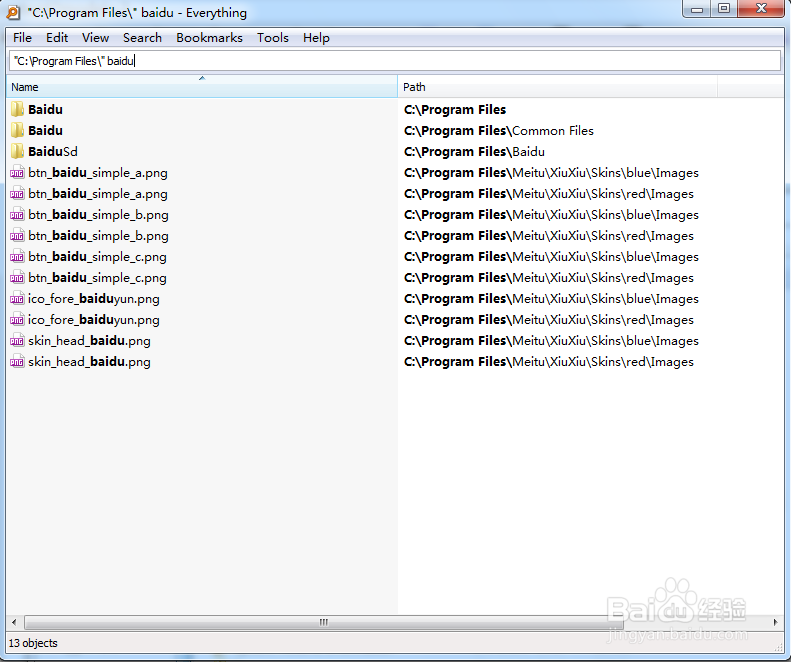The height and width of the screenshot is (662, 791).
Task: Select skin_head_baidu.png name in red Images row
Action: [x=89, y=362]
